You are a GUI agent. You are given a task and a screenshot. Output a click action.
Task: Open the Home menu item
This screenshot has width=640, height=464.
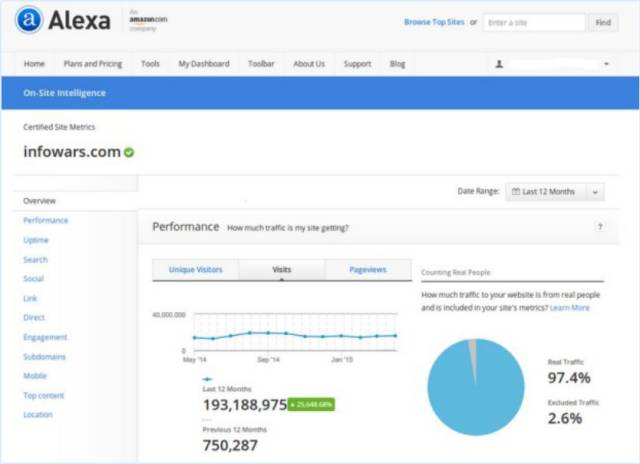pyautogui.click(x=34, y=64)
